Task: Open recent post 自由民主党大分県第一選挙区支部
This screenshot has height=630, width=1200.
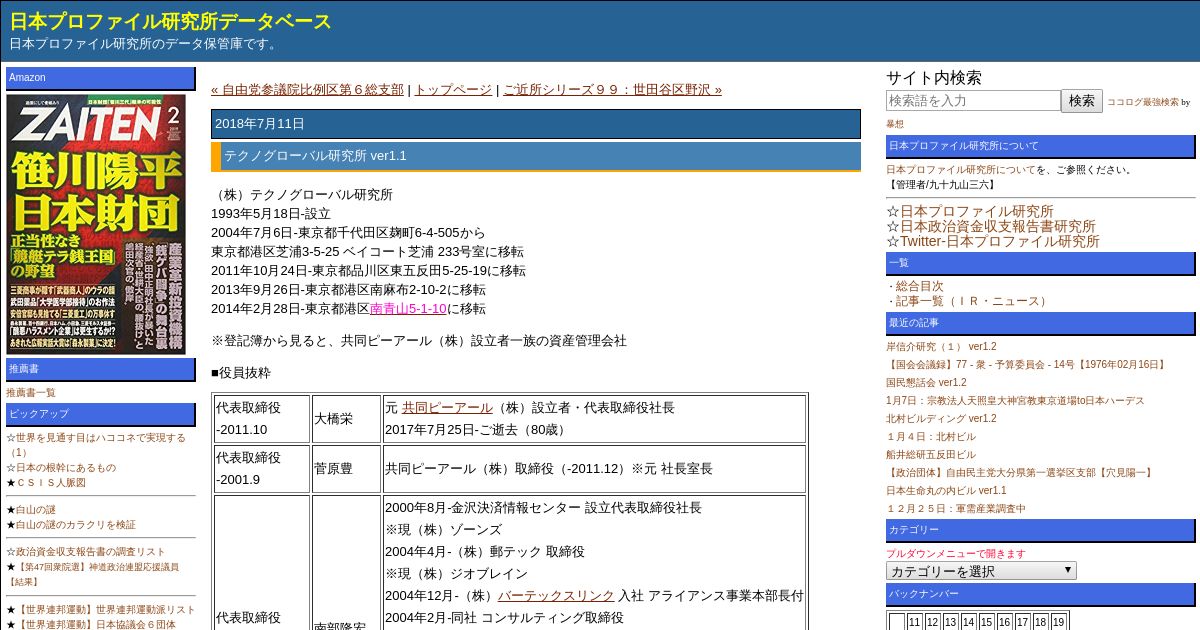Action: click(1021, 472)
